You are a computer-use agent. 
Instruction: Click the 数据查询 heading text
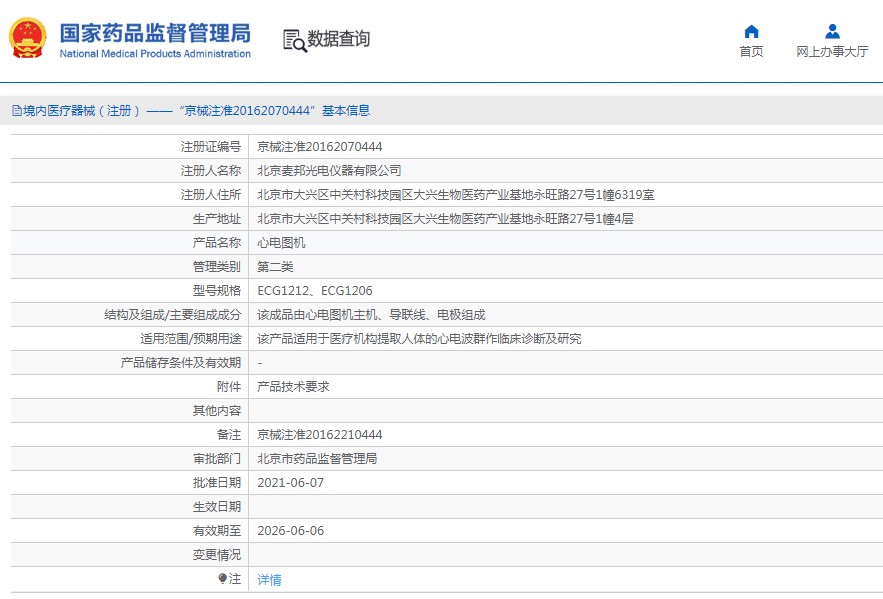(338, 39)
